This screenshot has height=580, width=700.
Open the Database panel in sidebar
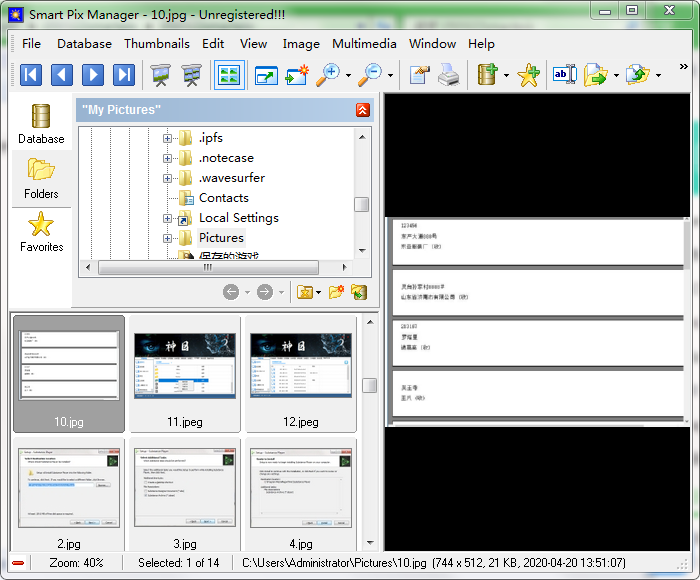point(41,124)
